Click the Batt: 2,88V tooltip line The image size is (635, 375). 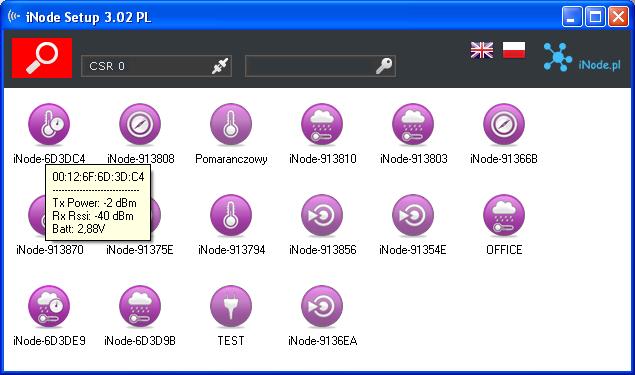coord(79,229)
